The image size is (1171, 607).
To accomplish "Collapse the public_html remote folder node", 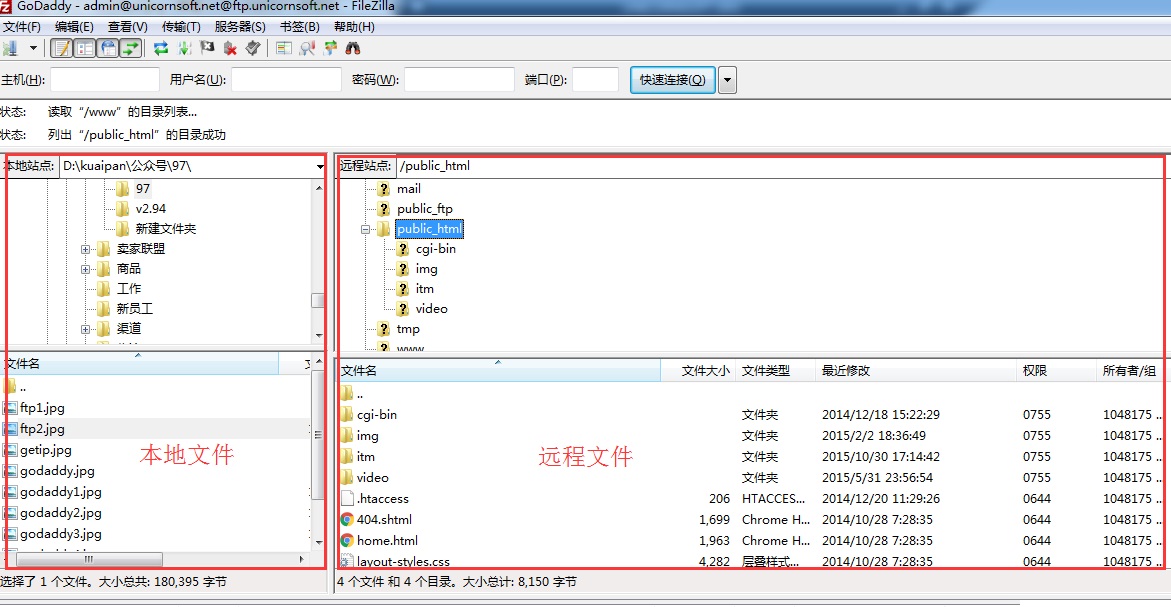I will click(x=366, y=229).
